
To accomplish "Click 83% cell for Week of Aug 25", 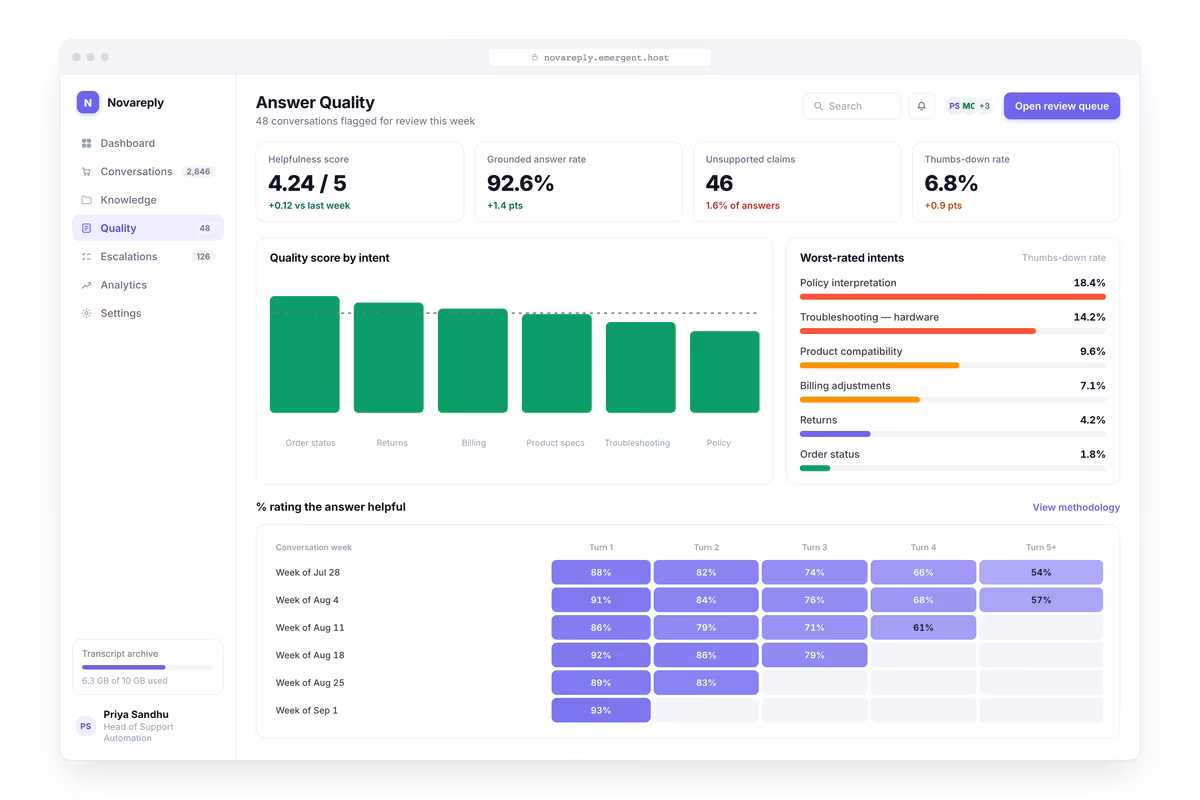I will click(x=706, y=683).
